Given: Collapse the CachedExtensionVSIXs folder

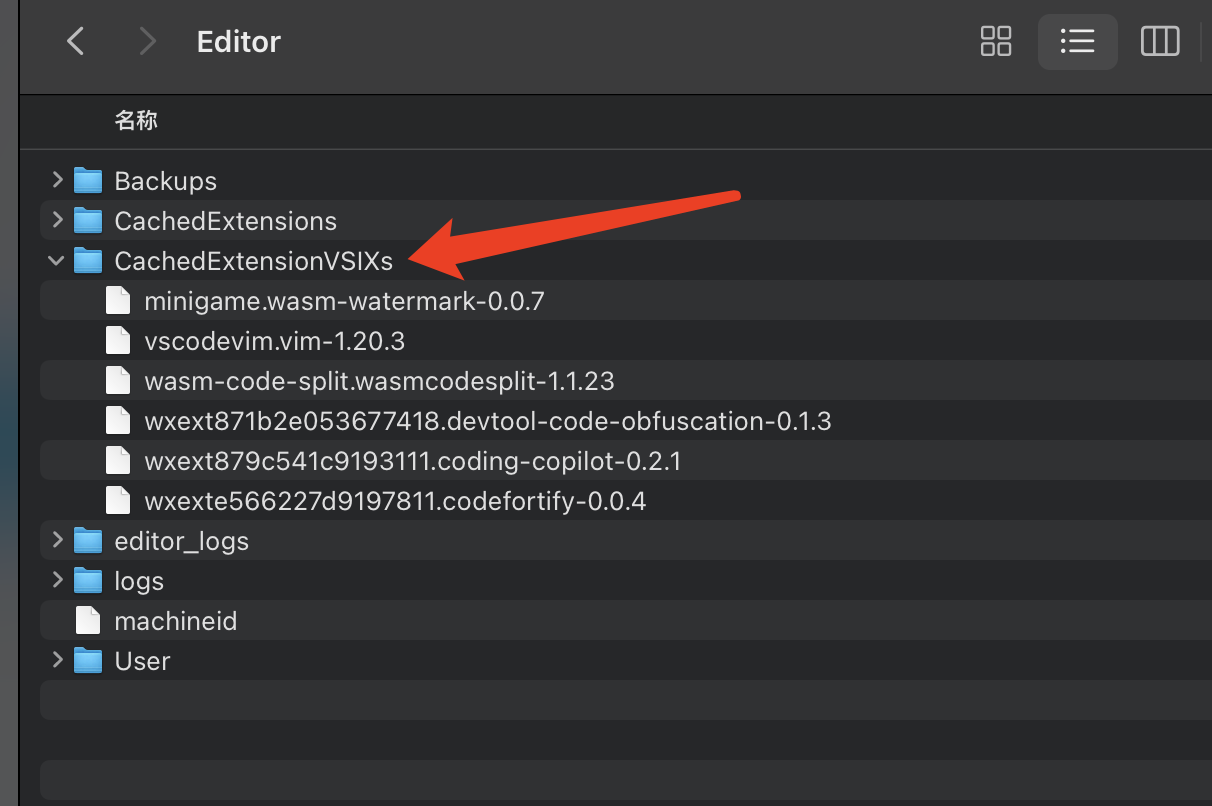Looking at the screenshot, I should pos(57,261).
